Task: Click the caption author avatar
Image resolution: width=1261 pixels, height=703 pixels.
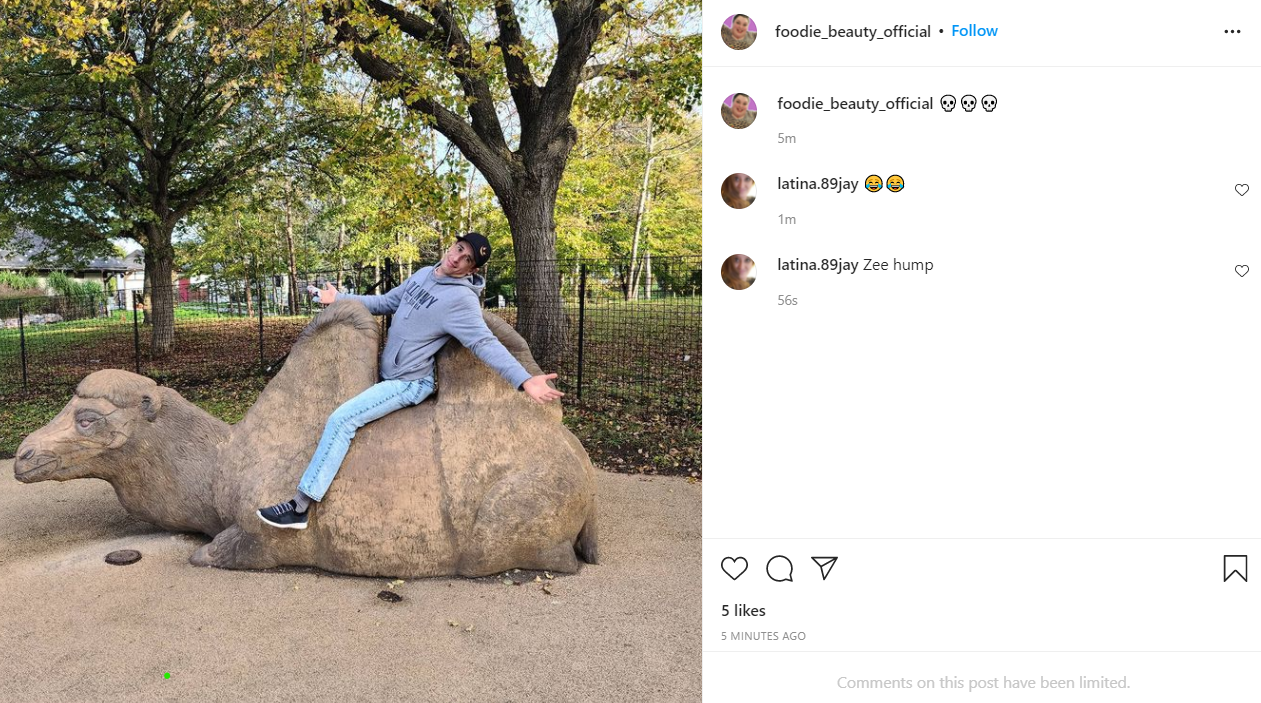Action: pos(739,111)
